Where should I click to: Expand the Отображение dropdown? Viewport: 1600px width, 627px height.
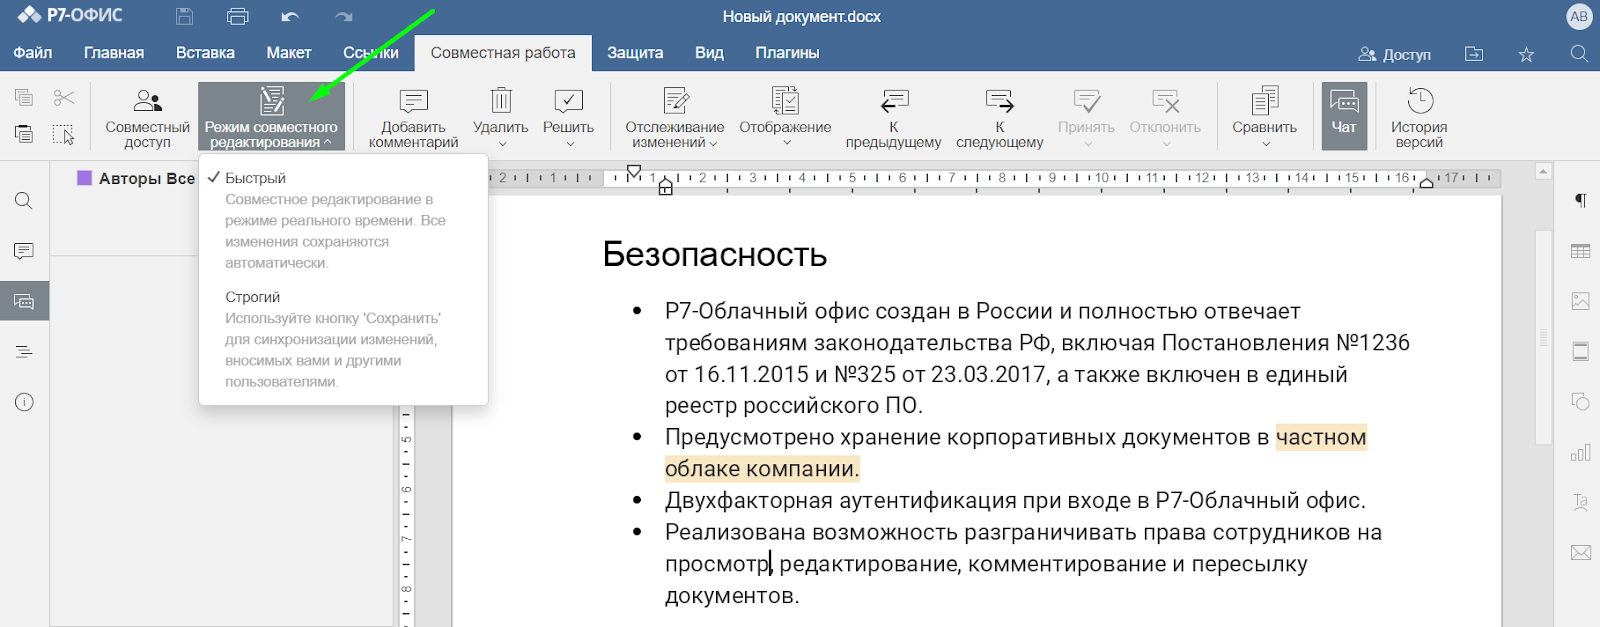click(x=786, y=144)
